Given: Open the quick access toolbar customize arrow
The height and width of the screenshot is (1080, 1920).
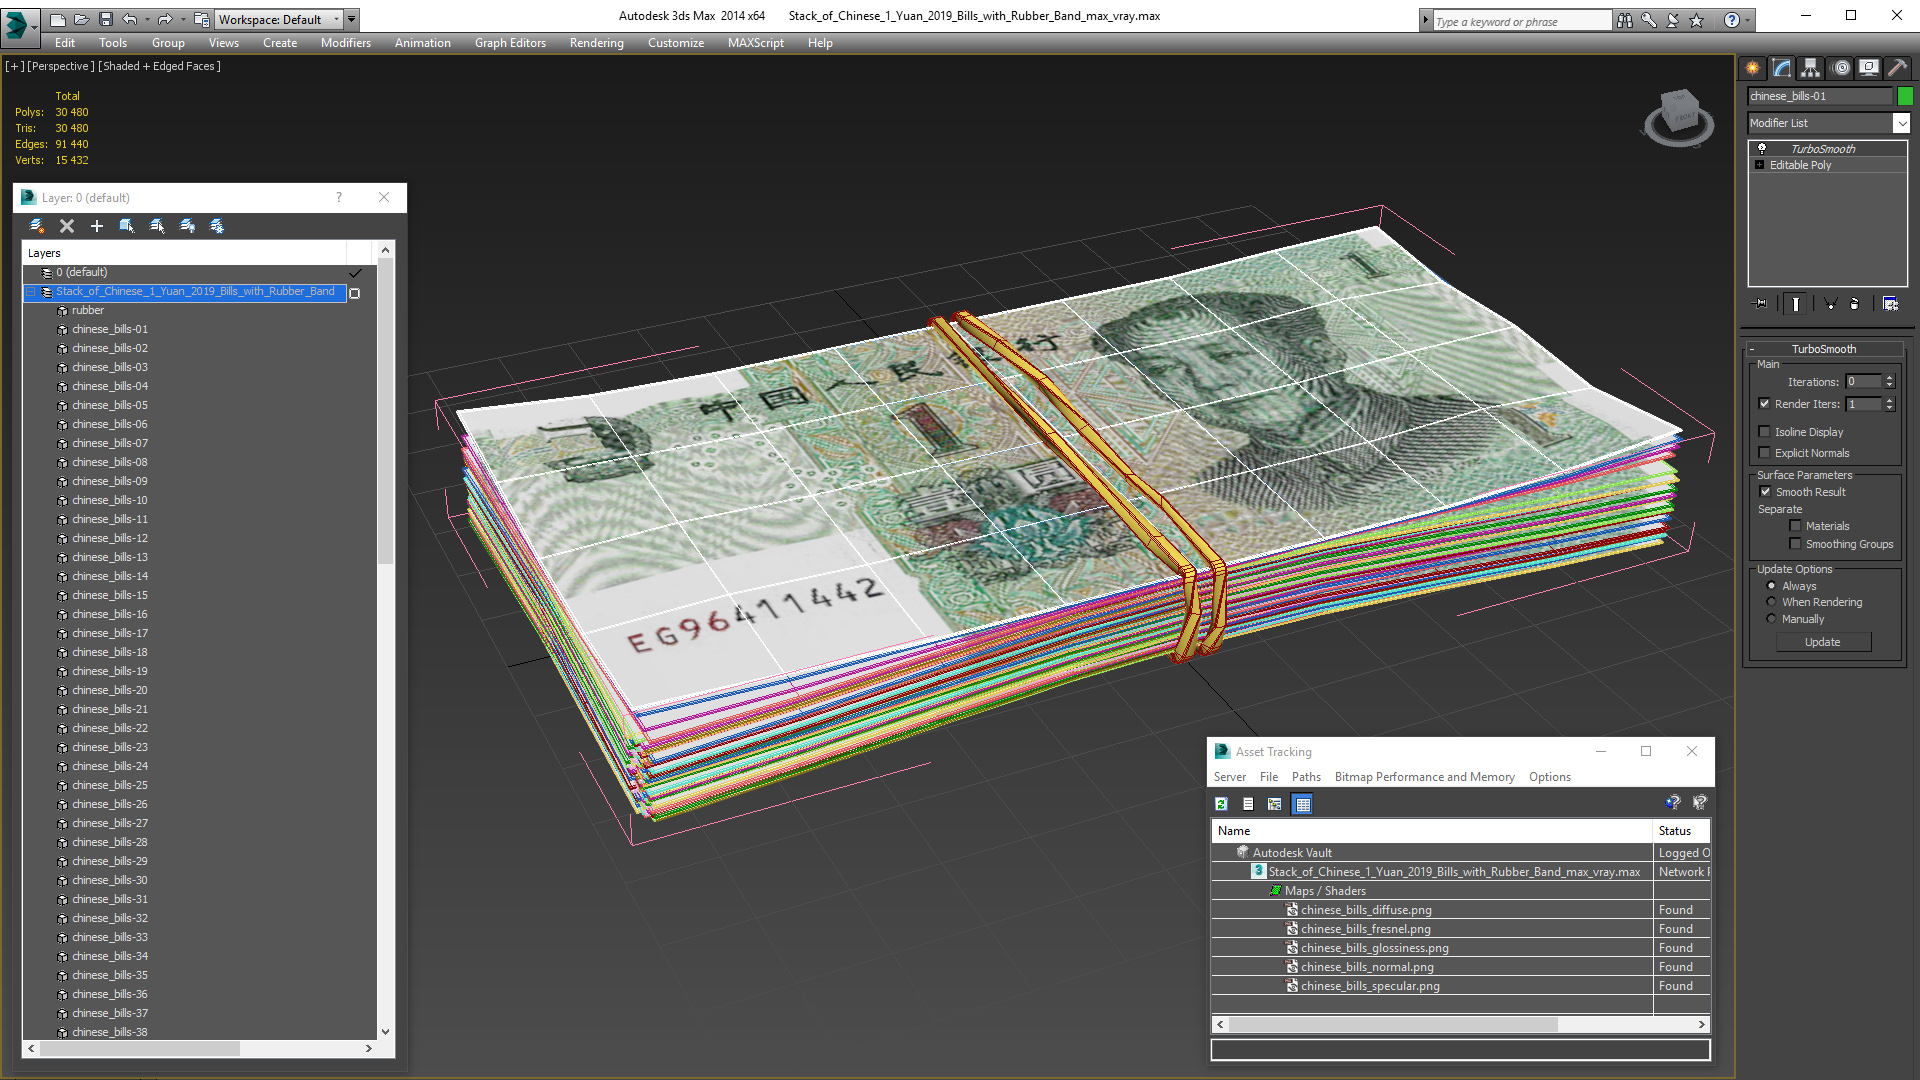Looking at the screenshot, I should (x=352, y=19).
